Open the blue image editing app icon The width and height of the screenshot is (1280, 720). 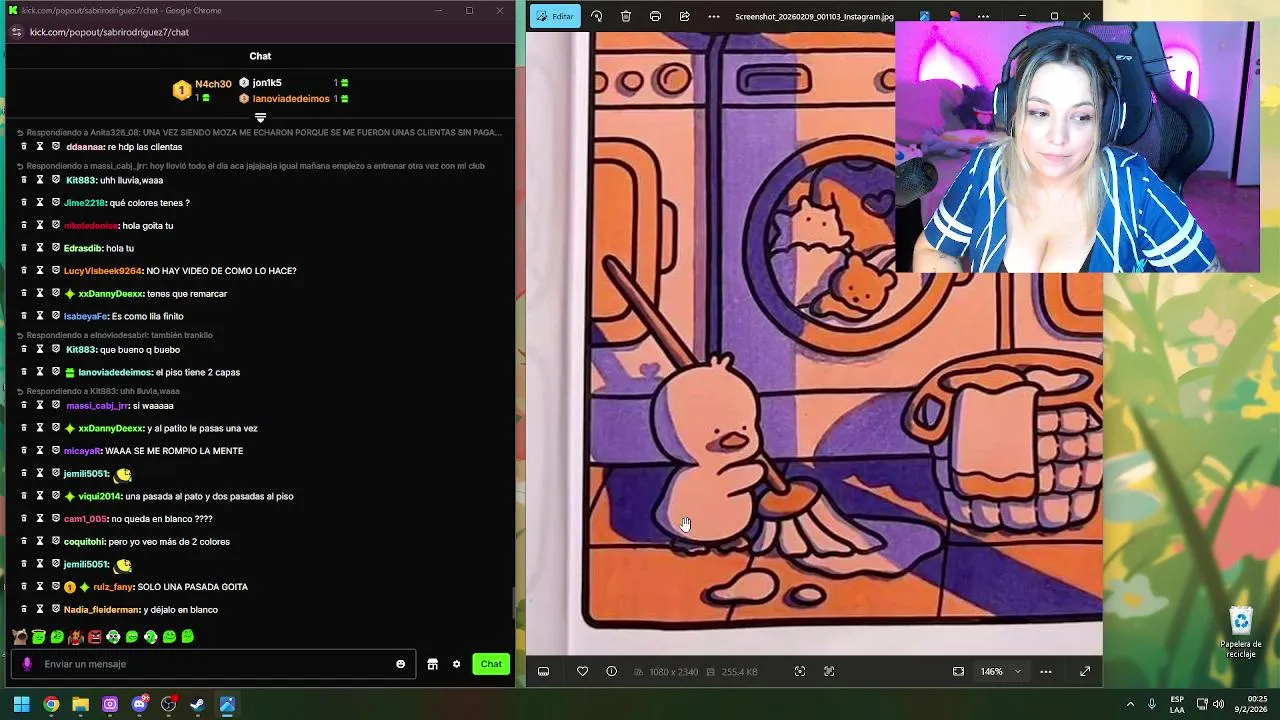pyautogui.click(x=924, y=16)
